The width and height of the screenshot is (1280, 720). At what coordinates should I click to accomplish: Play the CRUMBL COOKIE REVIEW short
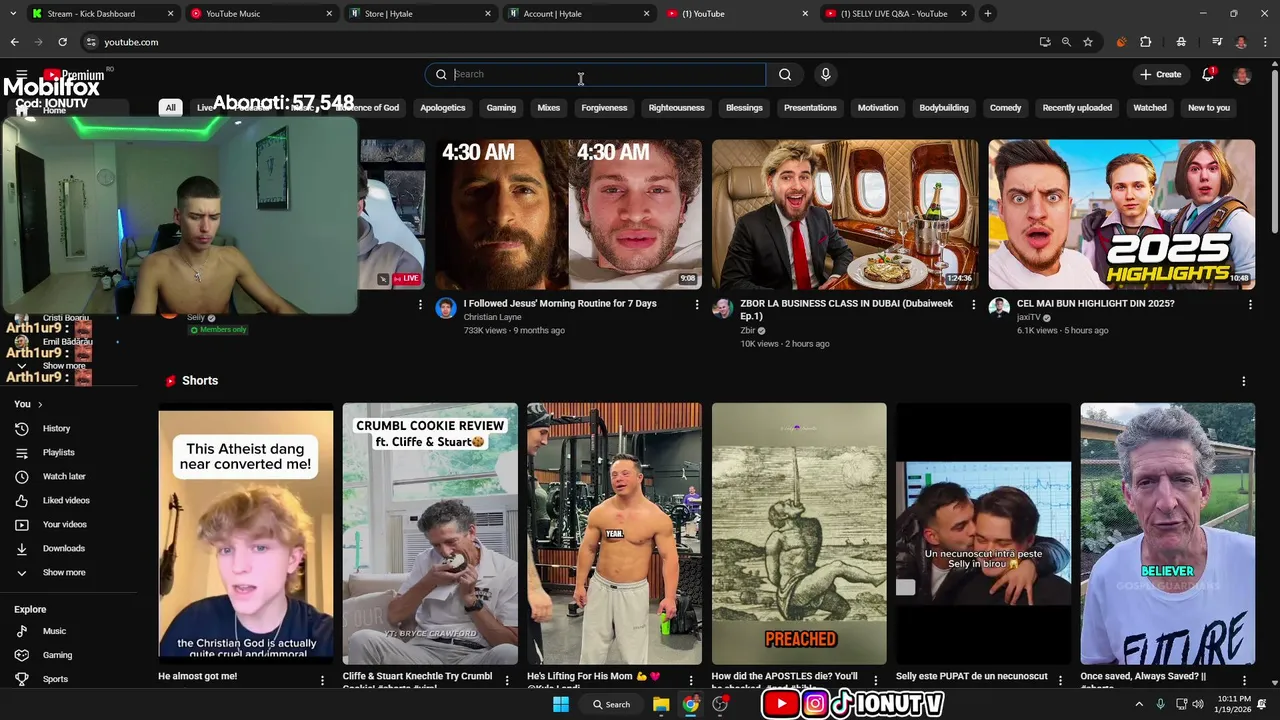point(430,533)
